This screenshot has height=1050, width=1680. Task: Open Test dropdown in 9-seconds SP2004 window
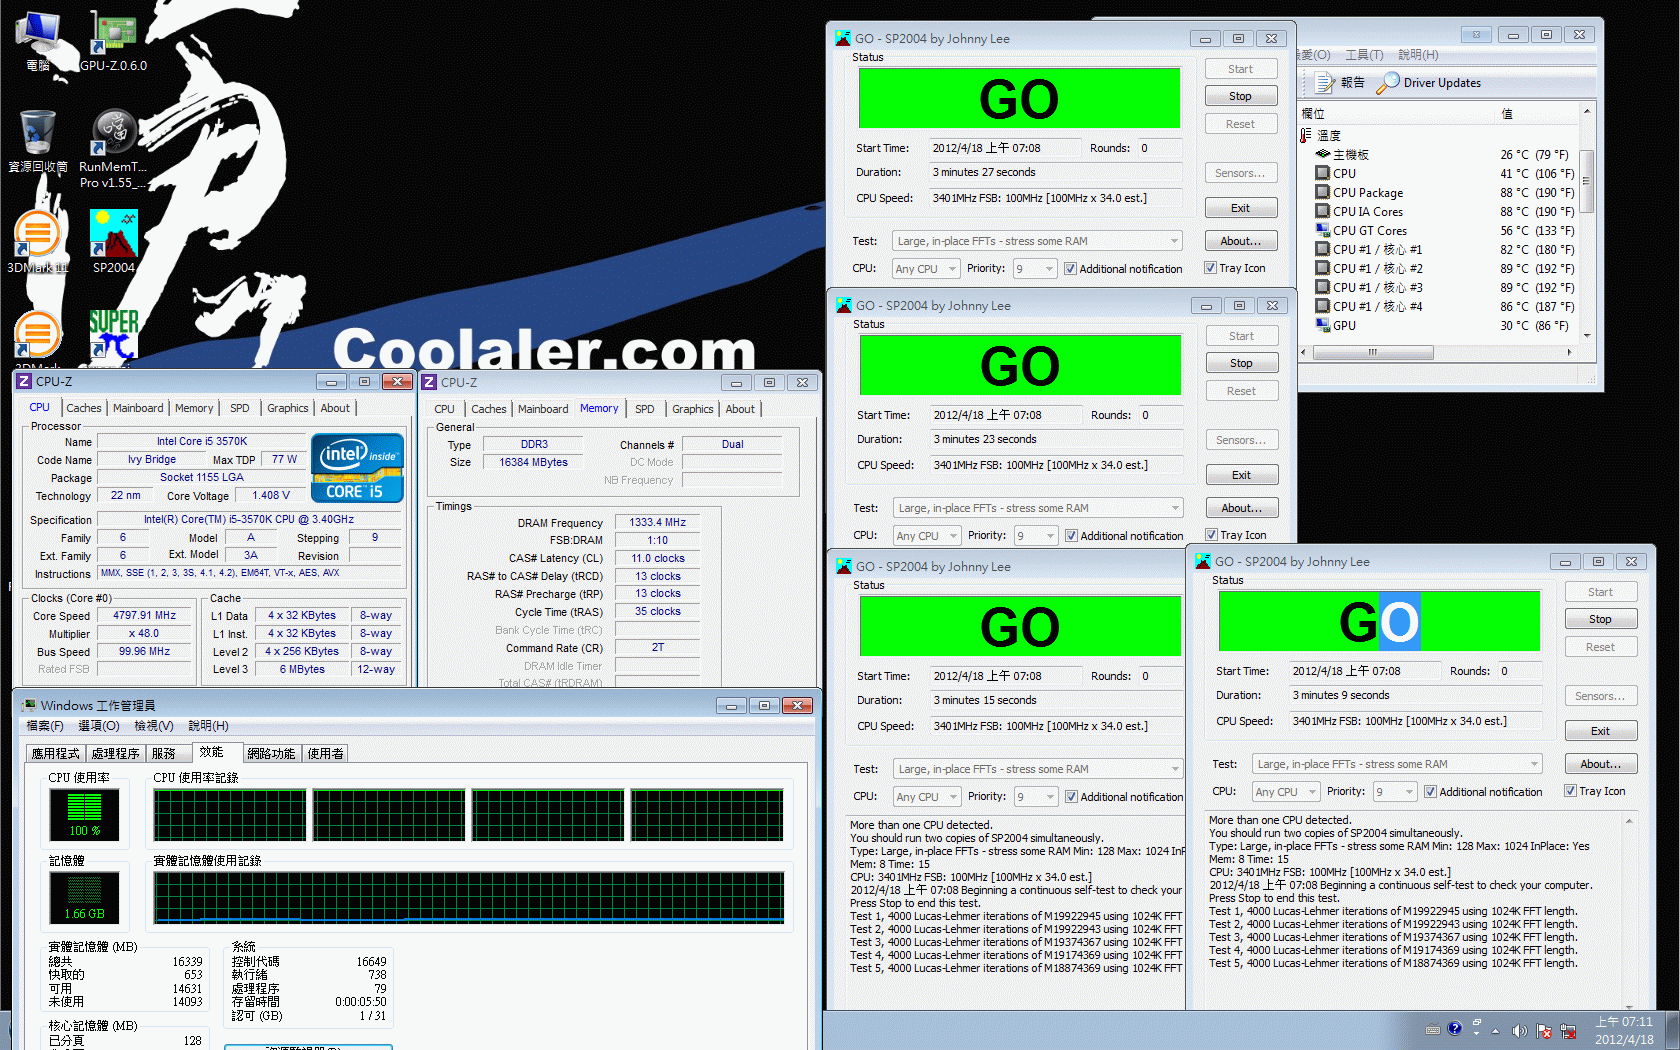(x=1397, y=764)
